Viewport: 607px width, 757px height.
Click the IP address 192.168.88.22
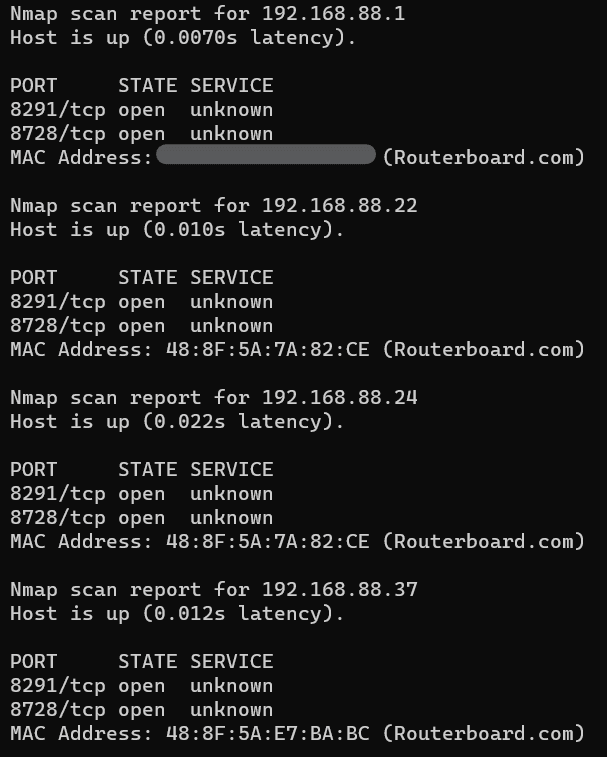click(x=339, y=206)
